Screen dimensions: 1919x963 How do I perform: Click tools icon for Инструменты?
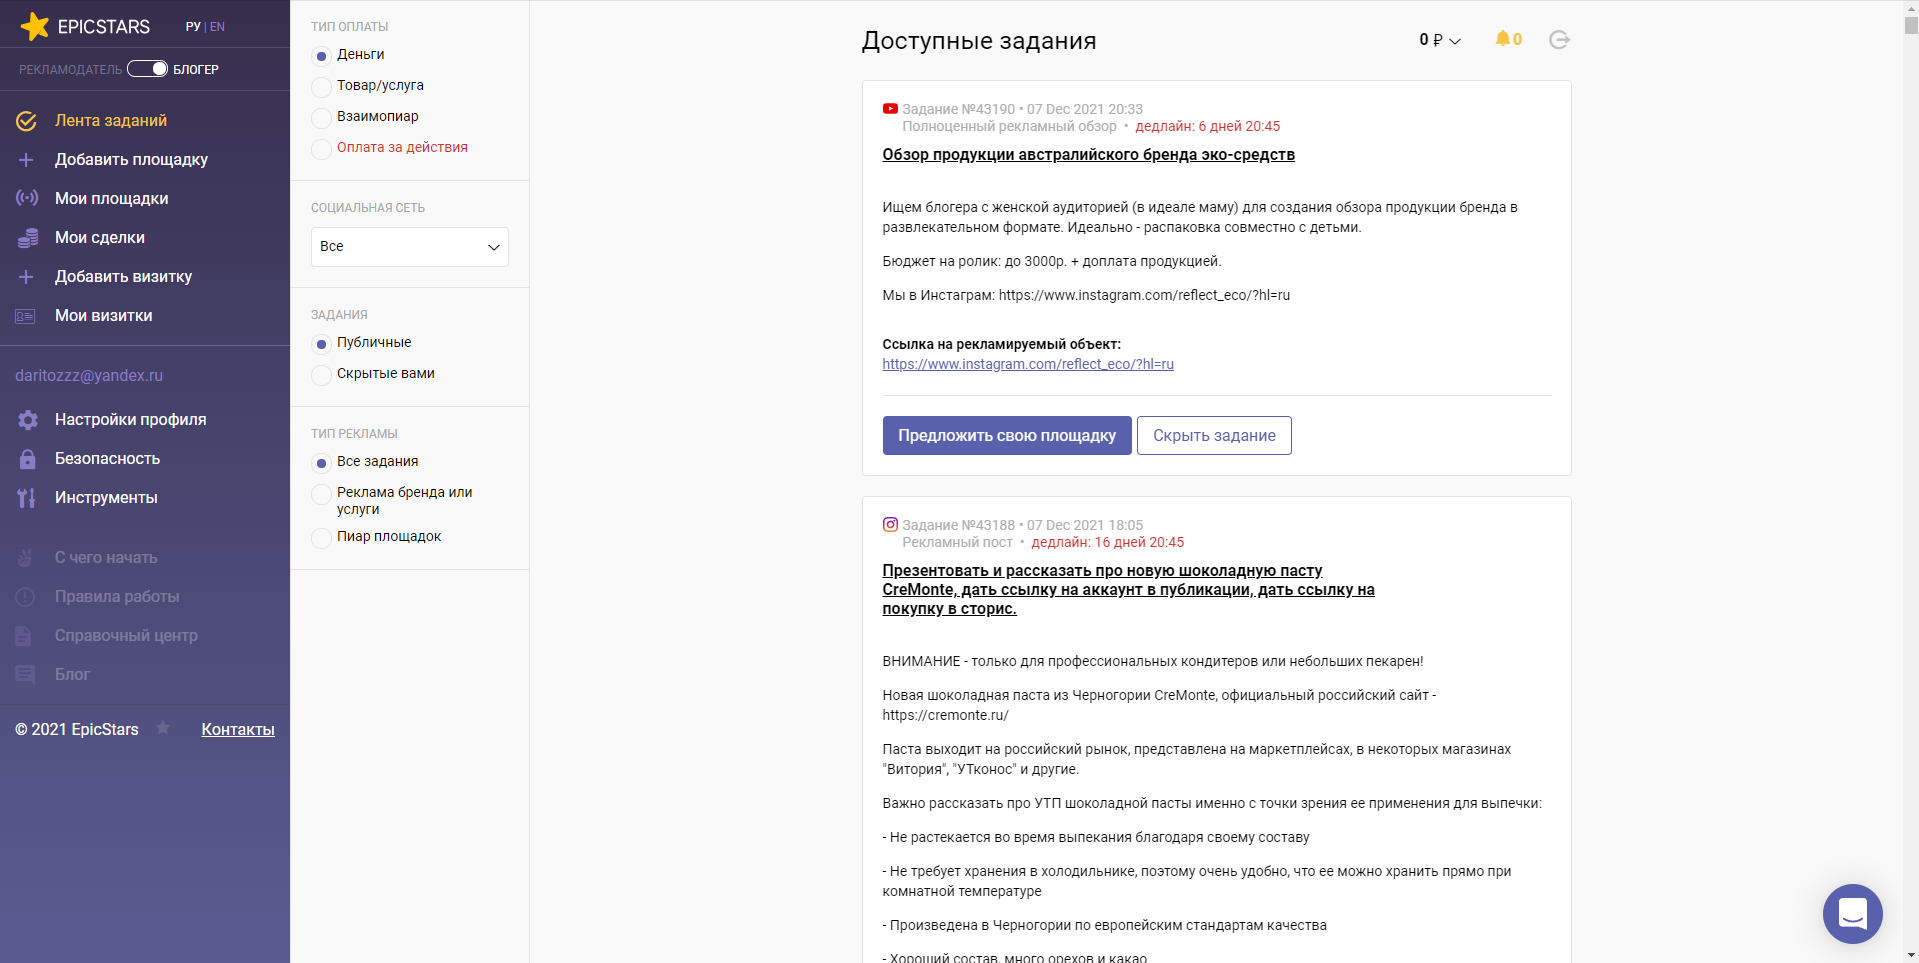27,498
